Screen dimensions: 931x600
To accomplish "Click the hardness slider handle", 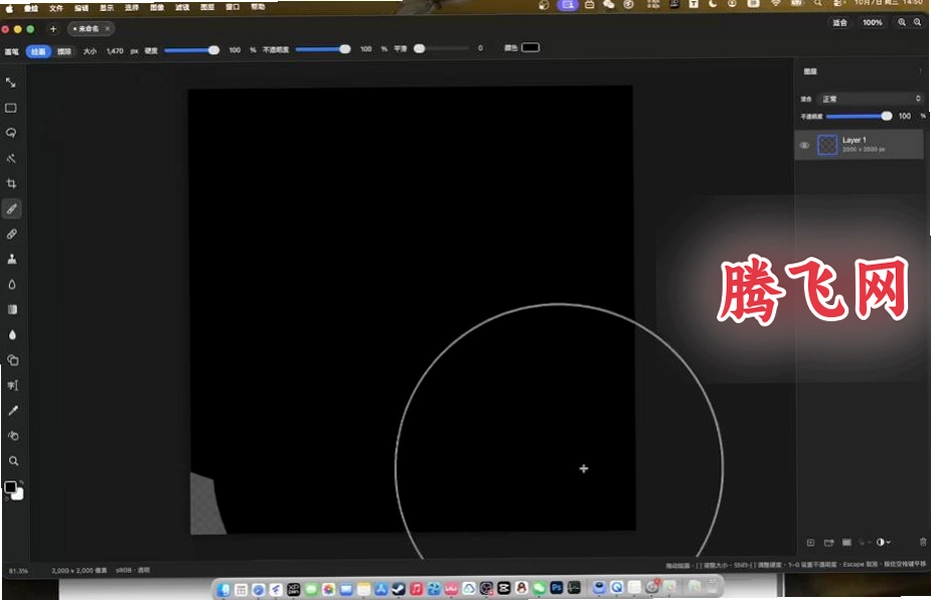I will tap(214, 50).
